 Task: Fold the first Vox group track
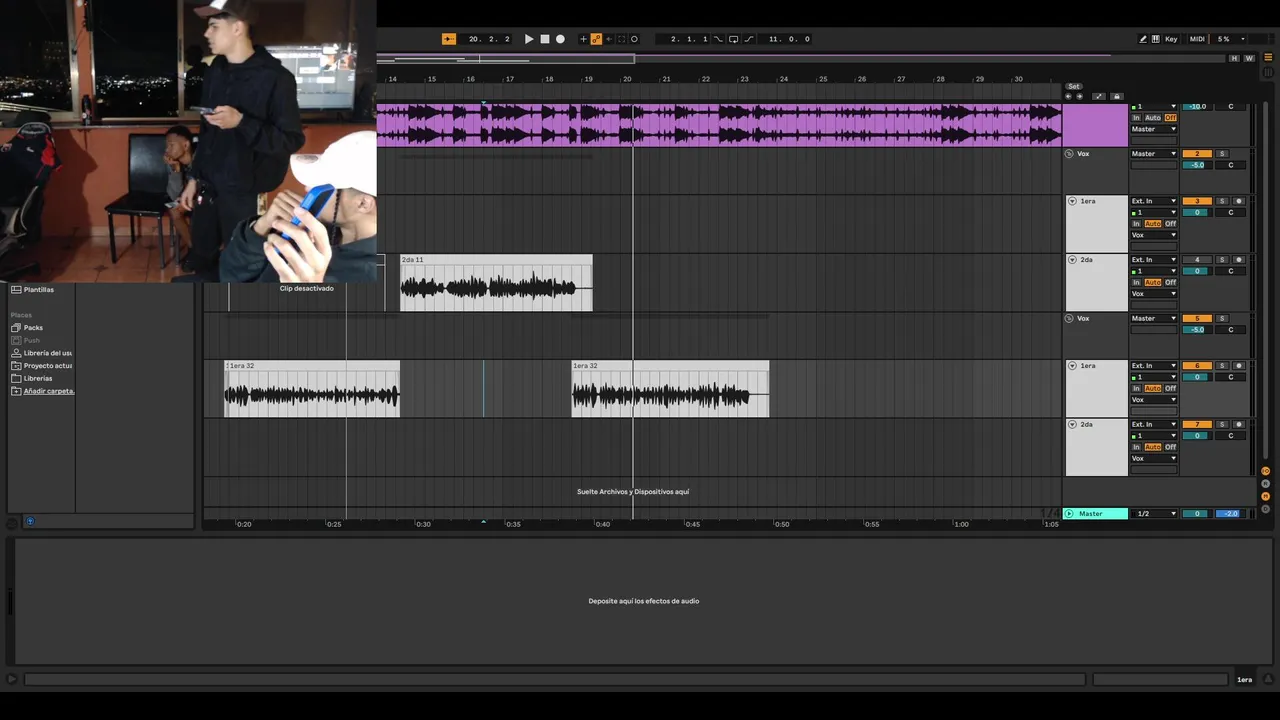[1069, 154]
